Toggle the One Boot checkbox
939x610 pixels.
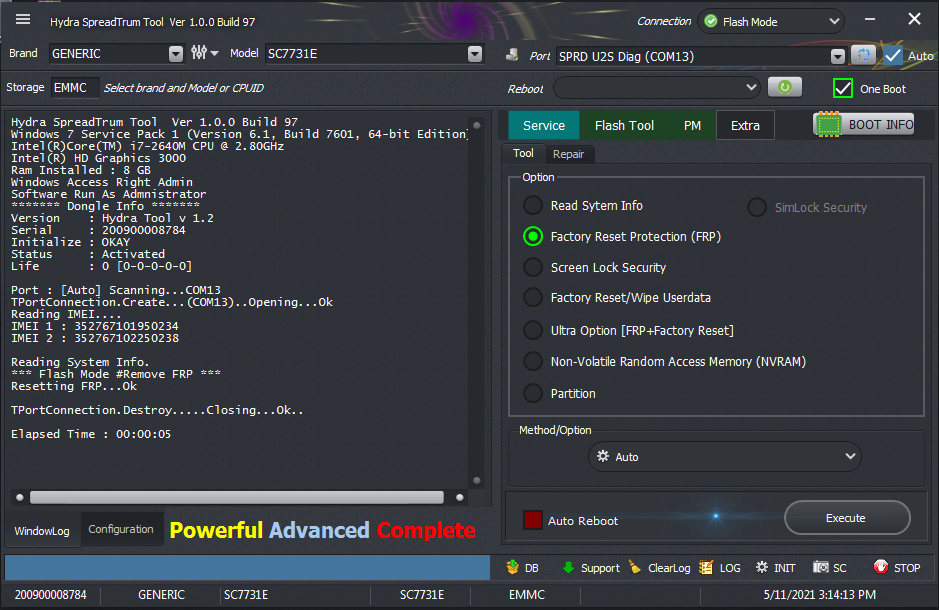pyautogui.click(x=843, y=89)
